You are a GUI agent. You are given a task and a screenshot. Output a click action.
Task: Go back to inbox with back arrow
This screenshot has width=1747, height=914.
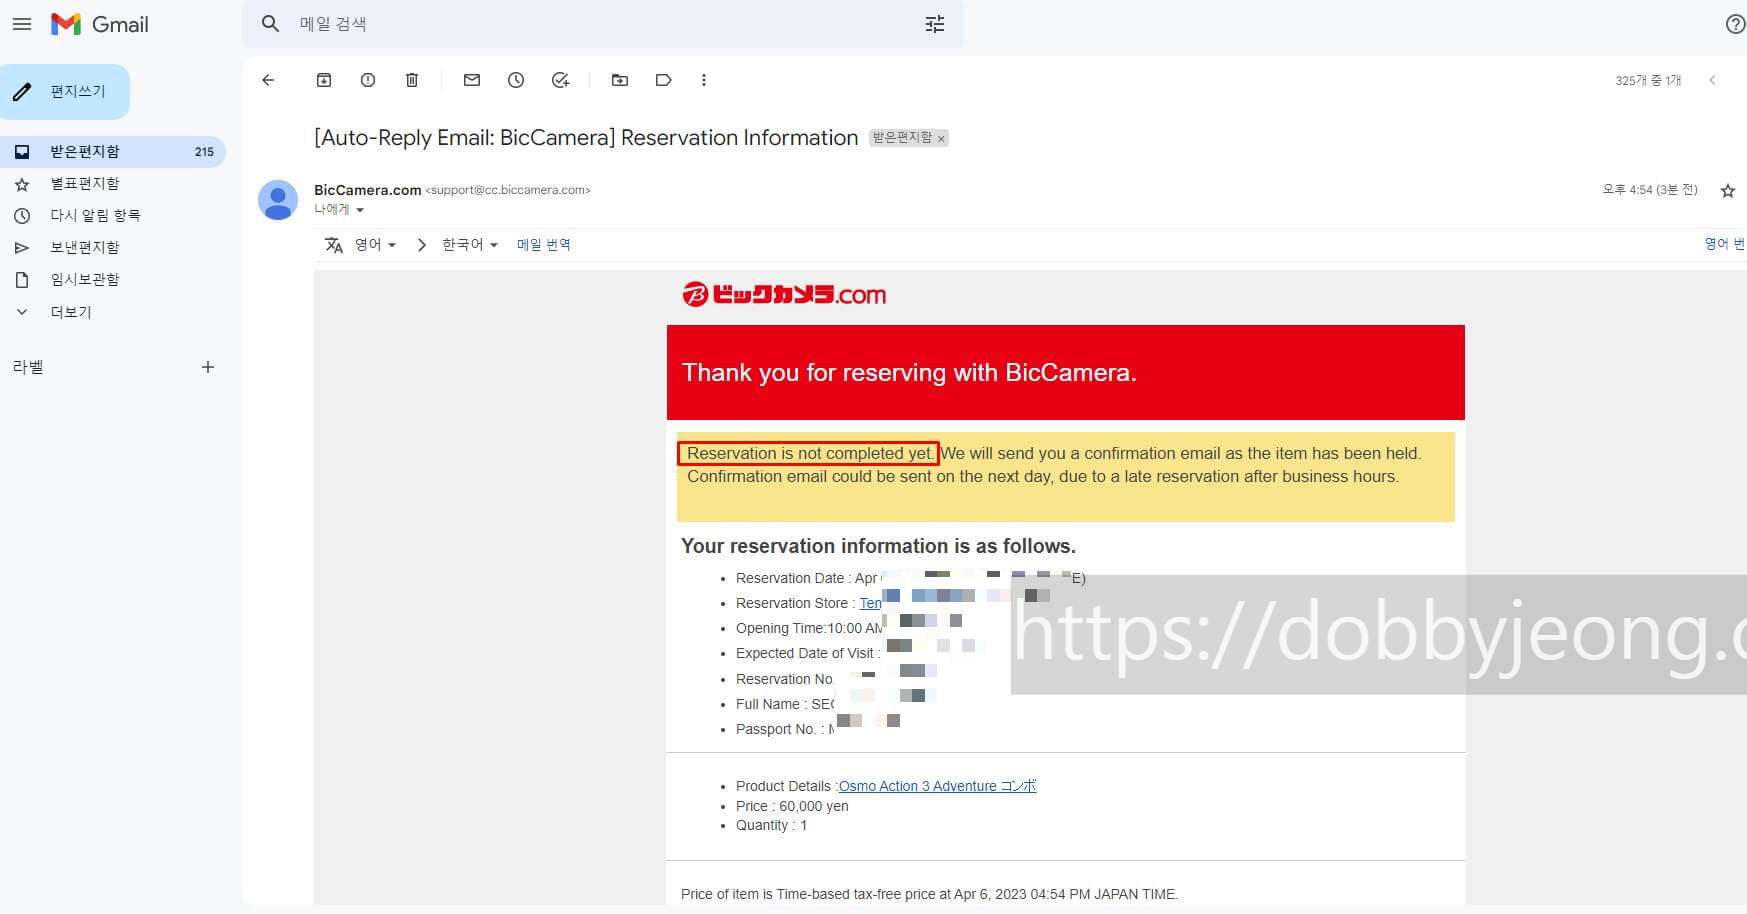(x=268, y=80)
